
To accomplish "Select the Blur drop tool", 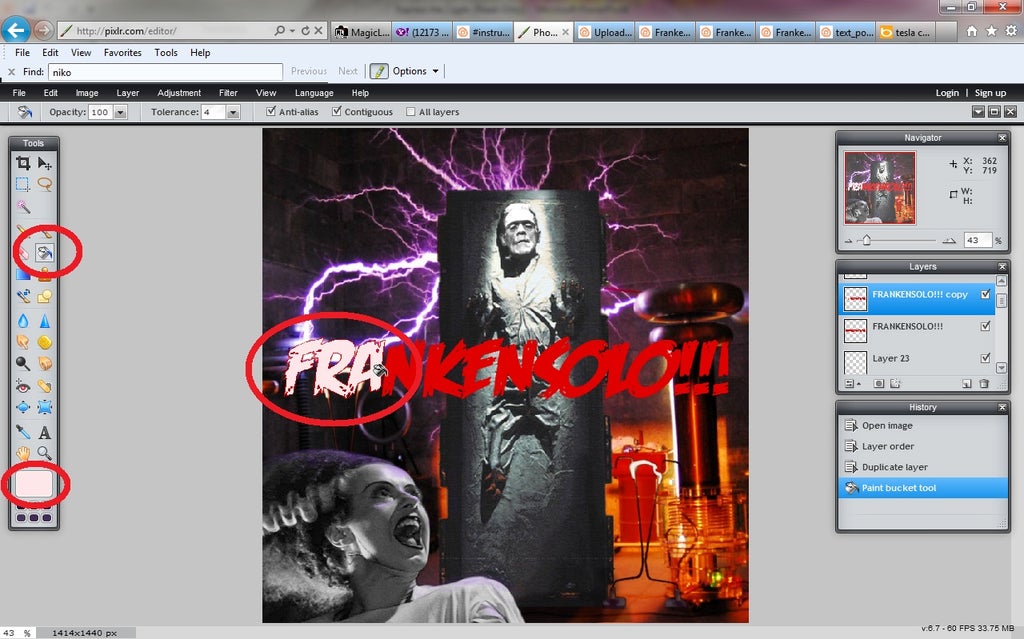I will click(x=23, y=321).
